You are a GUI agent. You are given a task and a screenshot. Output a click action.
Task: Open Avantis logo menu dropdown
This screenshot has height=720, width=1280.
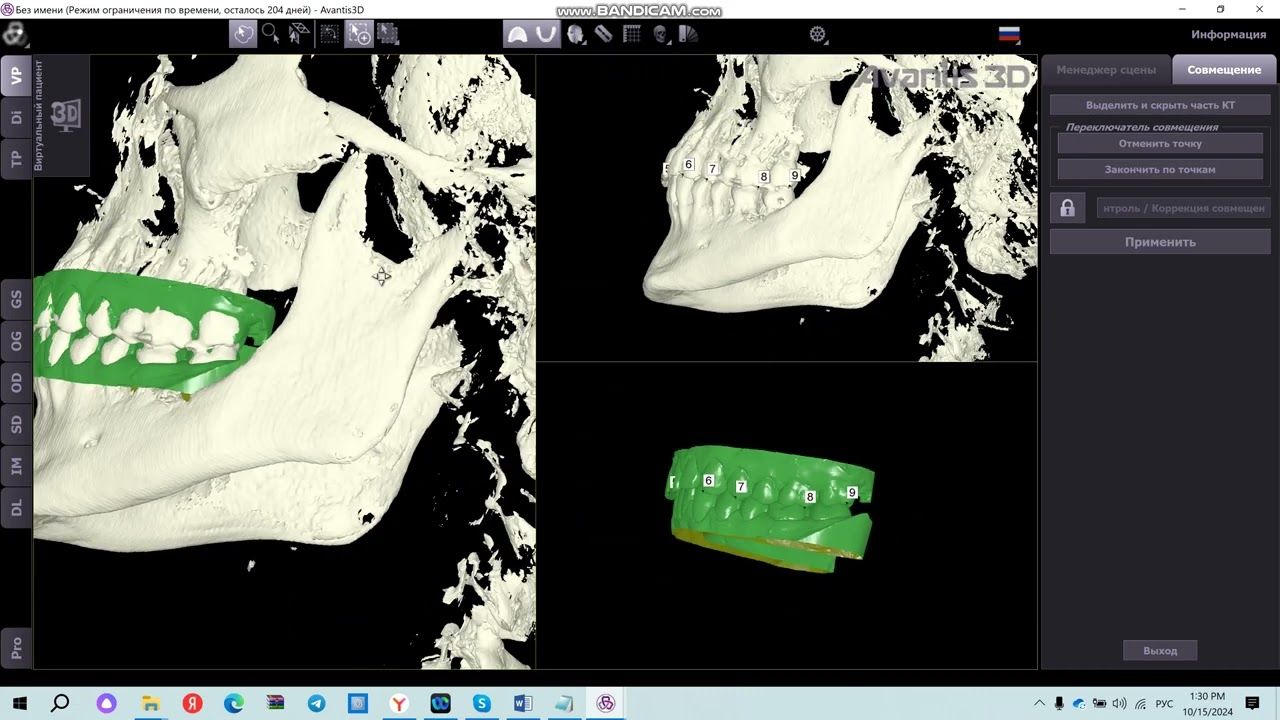[15, 35]
